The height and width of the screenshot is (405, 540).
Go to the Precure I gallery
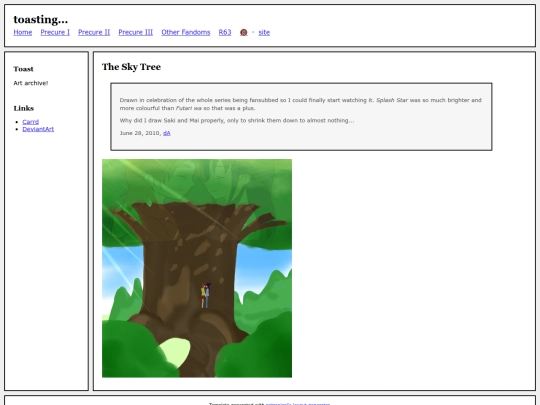[55, 32]
